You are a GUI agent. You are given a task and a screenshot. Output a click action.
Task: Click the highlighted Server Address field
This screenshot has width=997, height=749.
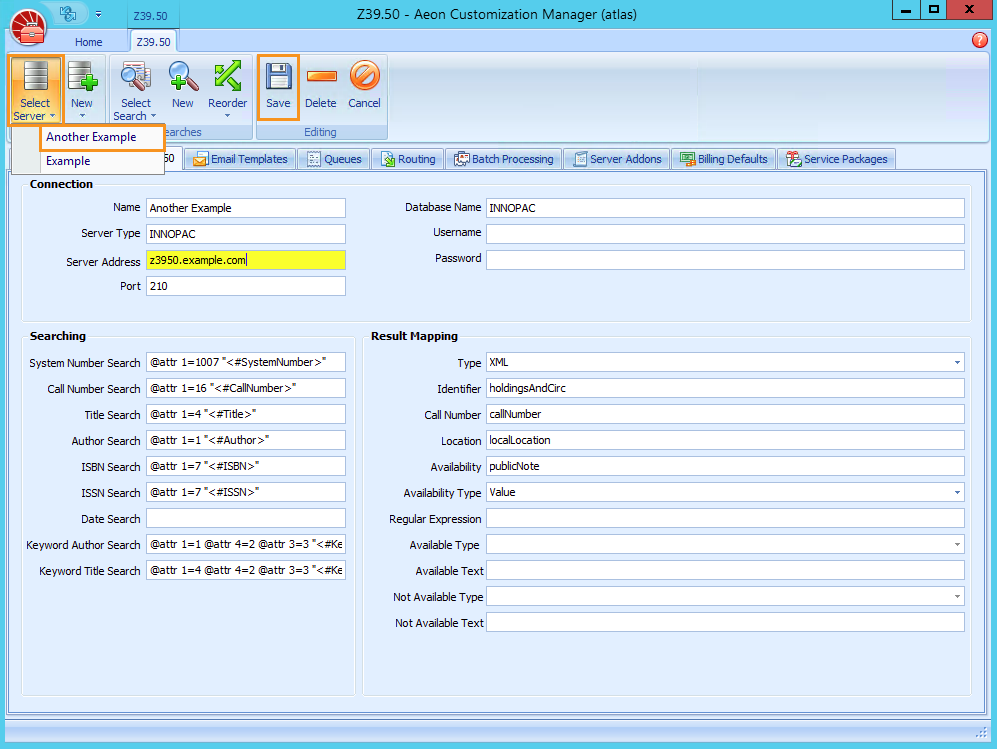[x=246, y=260]
